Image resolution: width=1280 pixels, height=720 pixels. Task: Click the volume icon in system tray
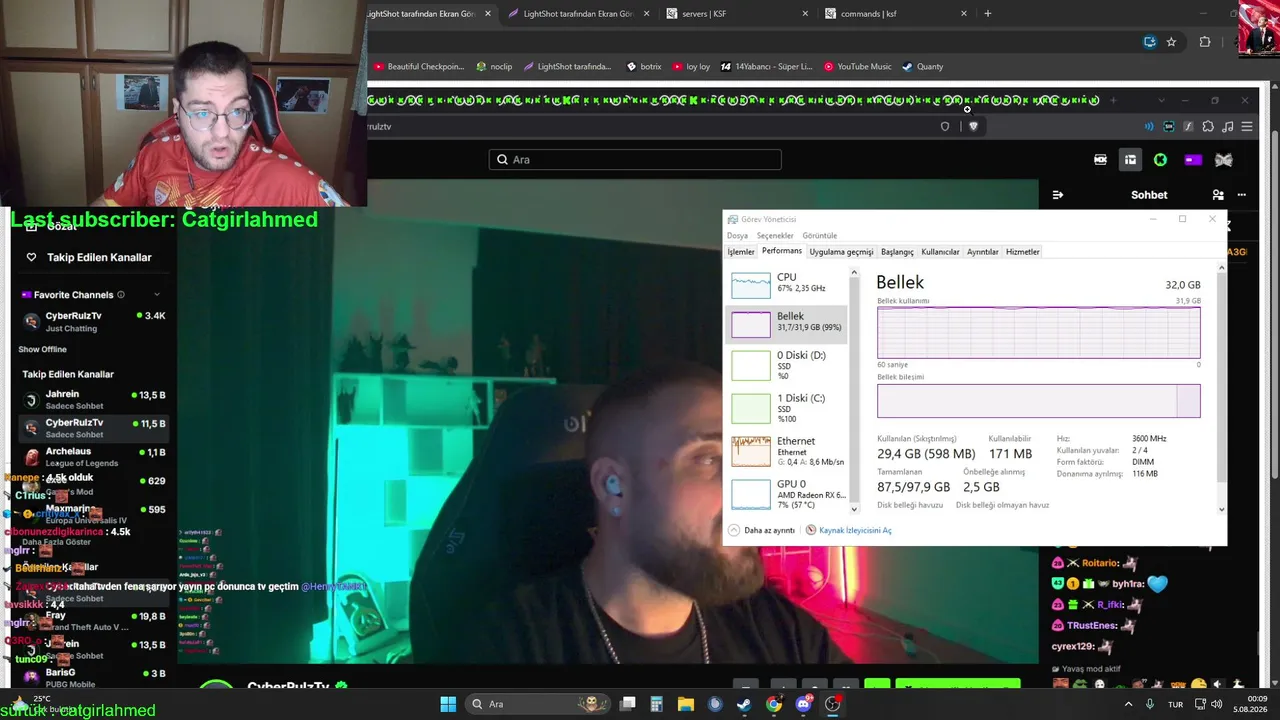click(1216, 704)
